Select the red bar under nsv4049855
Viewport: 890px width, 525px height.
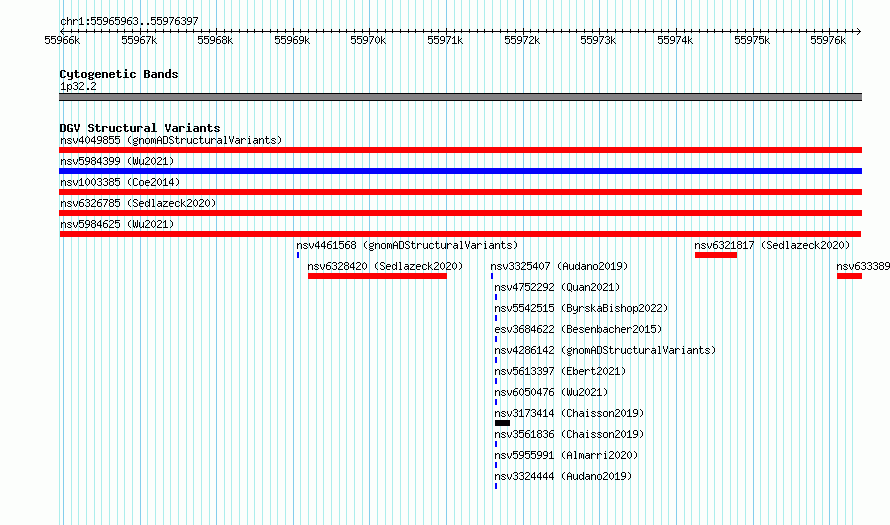pos(460,150)
